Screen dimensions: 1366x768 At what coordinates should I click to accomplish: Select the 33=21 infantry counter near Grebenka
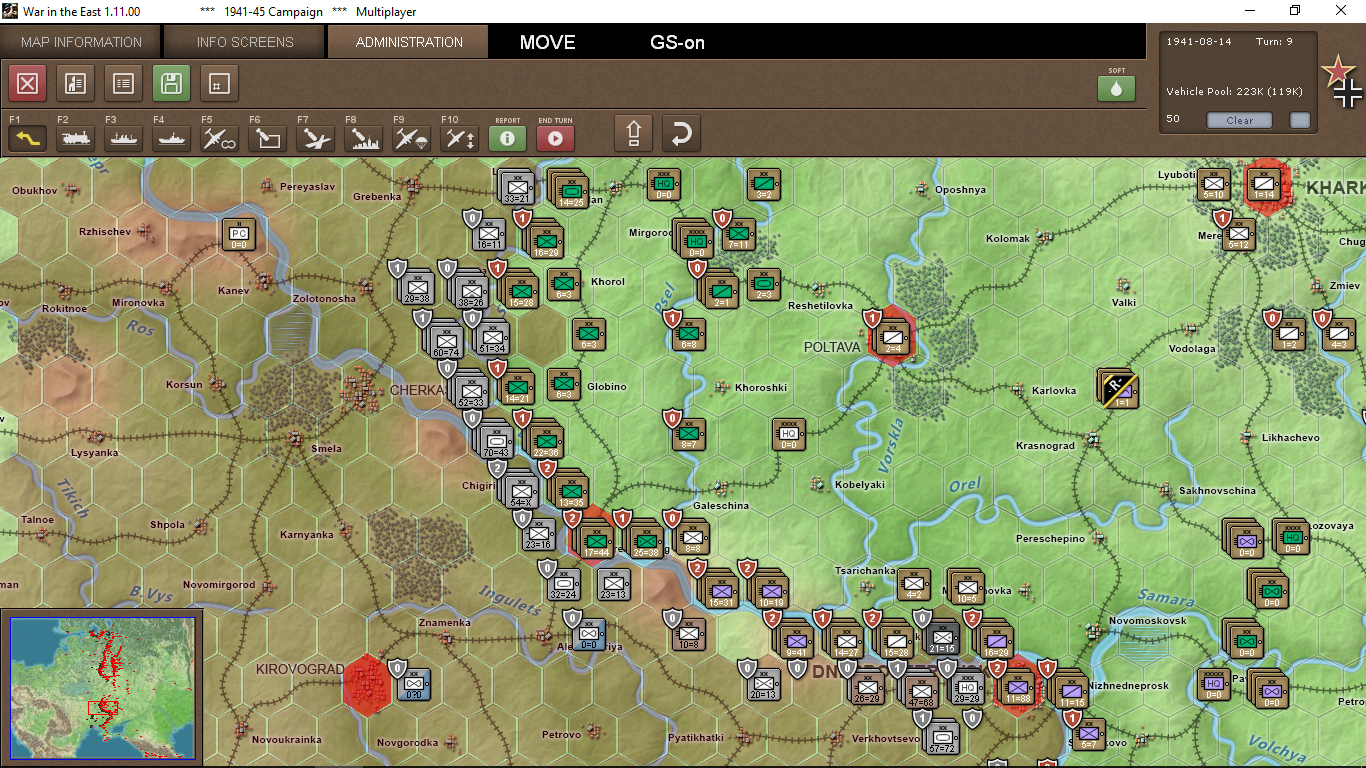coord(518,187)
